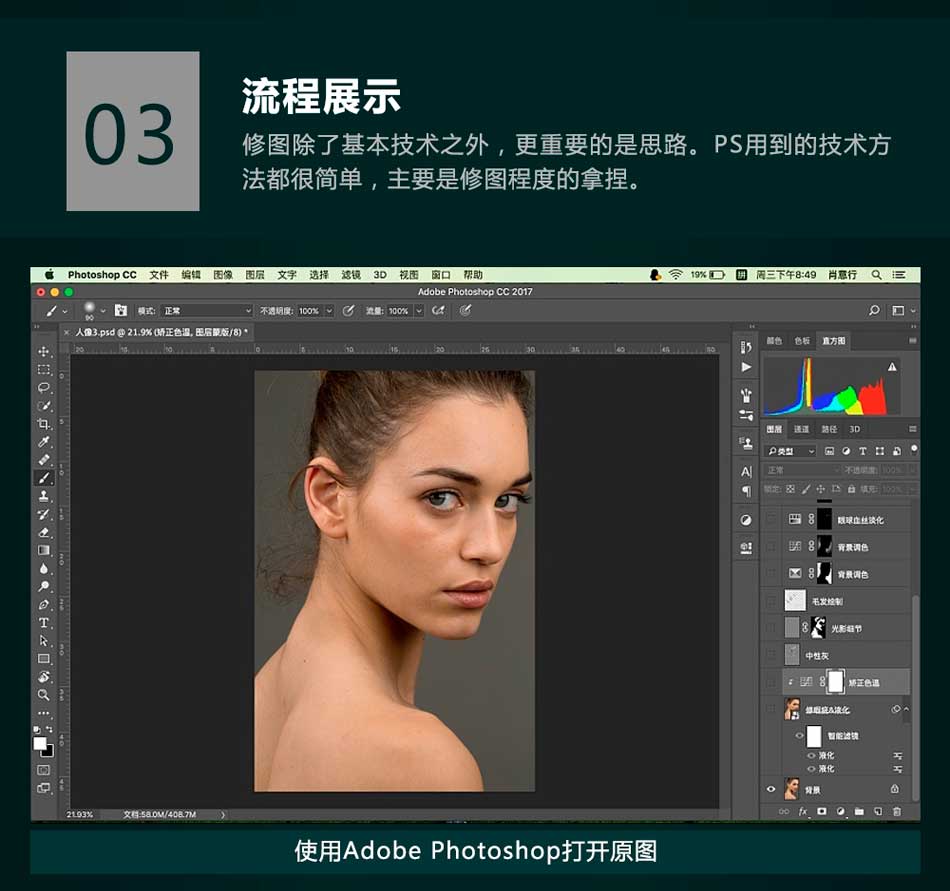Hide the 背景 layer with eye icon
950x891 pixels.
(771, 789)
